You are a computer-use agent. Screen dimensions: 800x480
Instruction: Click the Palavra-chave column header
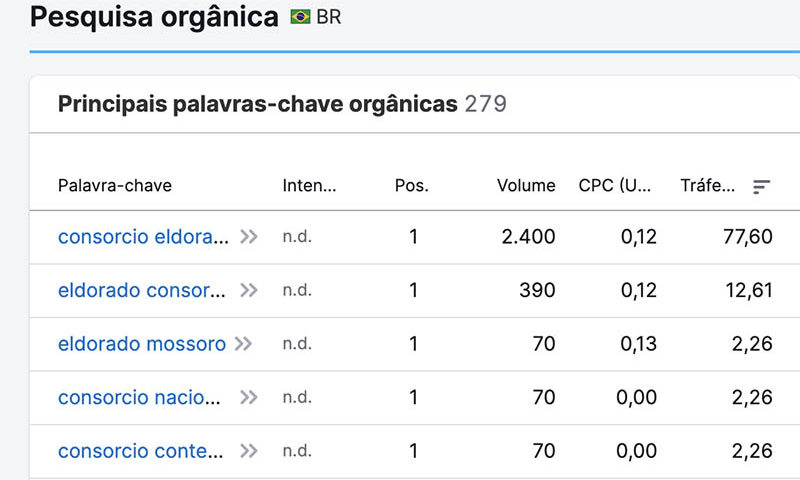pos(115,186)
